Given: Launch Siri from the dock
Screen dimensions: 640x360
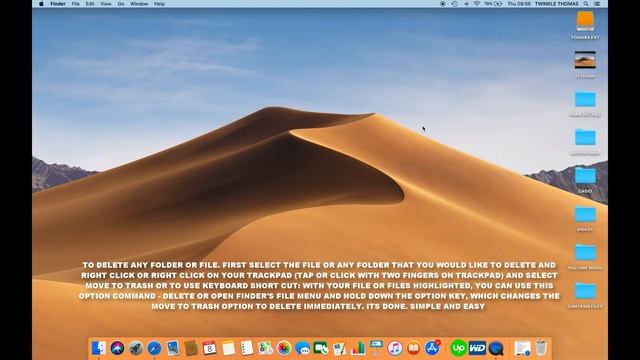Looking at the screenshot, I should tap(117, 348).
